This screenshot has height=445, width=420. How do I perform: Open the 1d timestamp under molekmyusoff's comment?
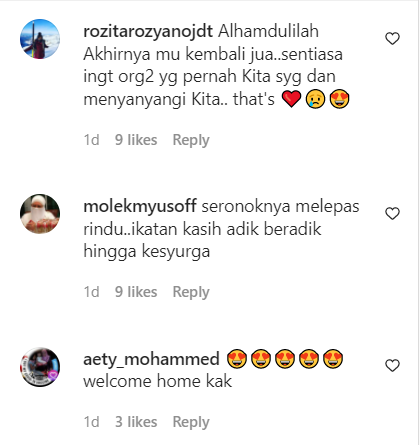(x=91, y=292)
